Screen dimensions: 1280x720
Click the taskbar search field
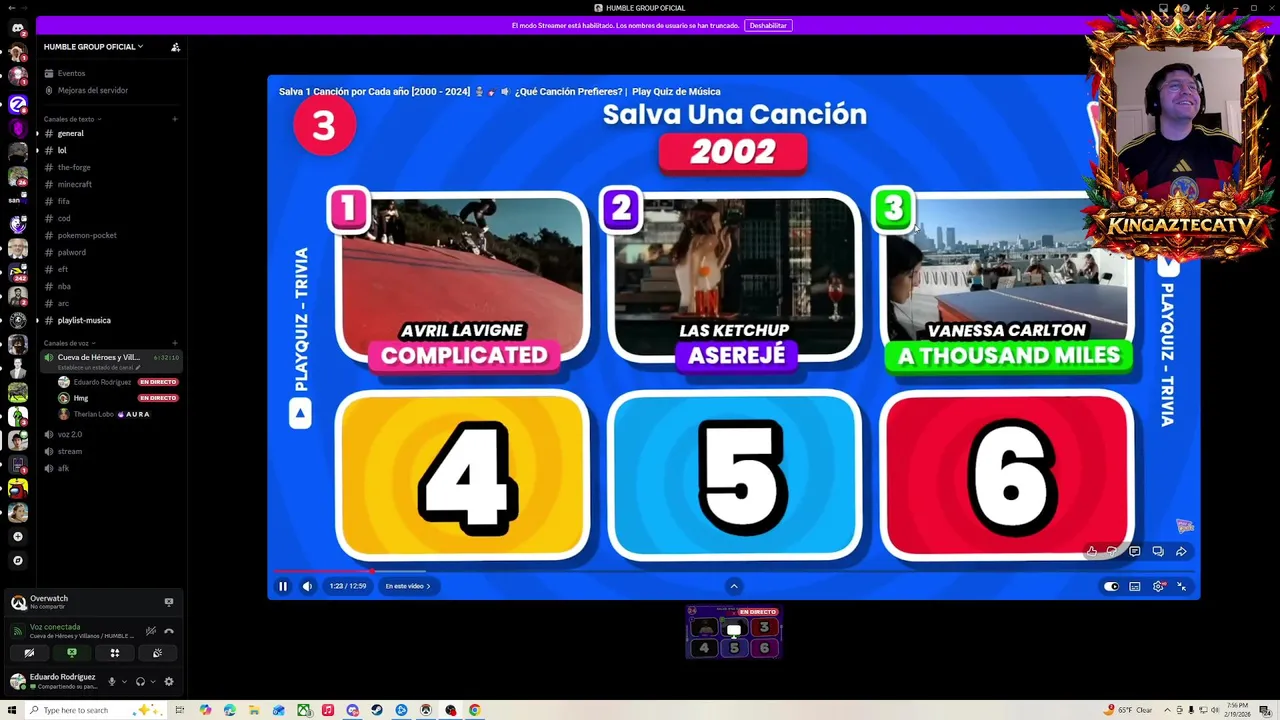click(x=96, y=710)
